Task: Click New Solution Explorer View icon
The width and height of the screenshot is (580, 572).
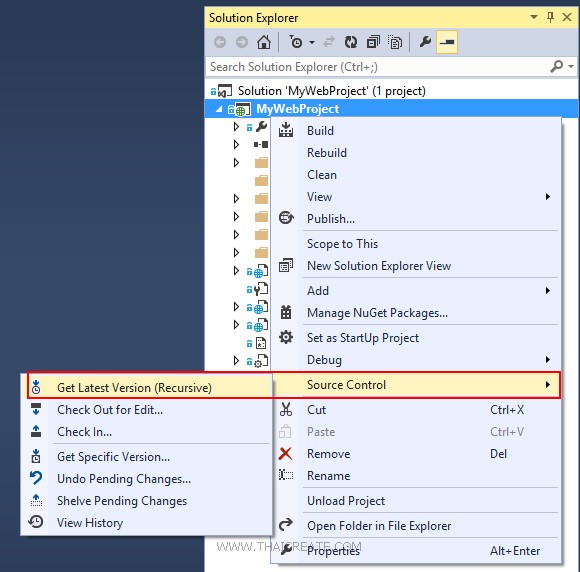Action: tap(286, 265)
